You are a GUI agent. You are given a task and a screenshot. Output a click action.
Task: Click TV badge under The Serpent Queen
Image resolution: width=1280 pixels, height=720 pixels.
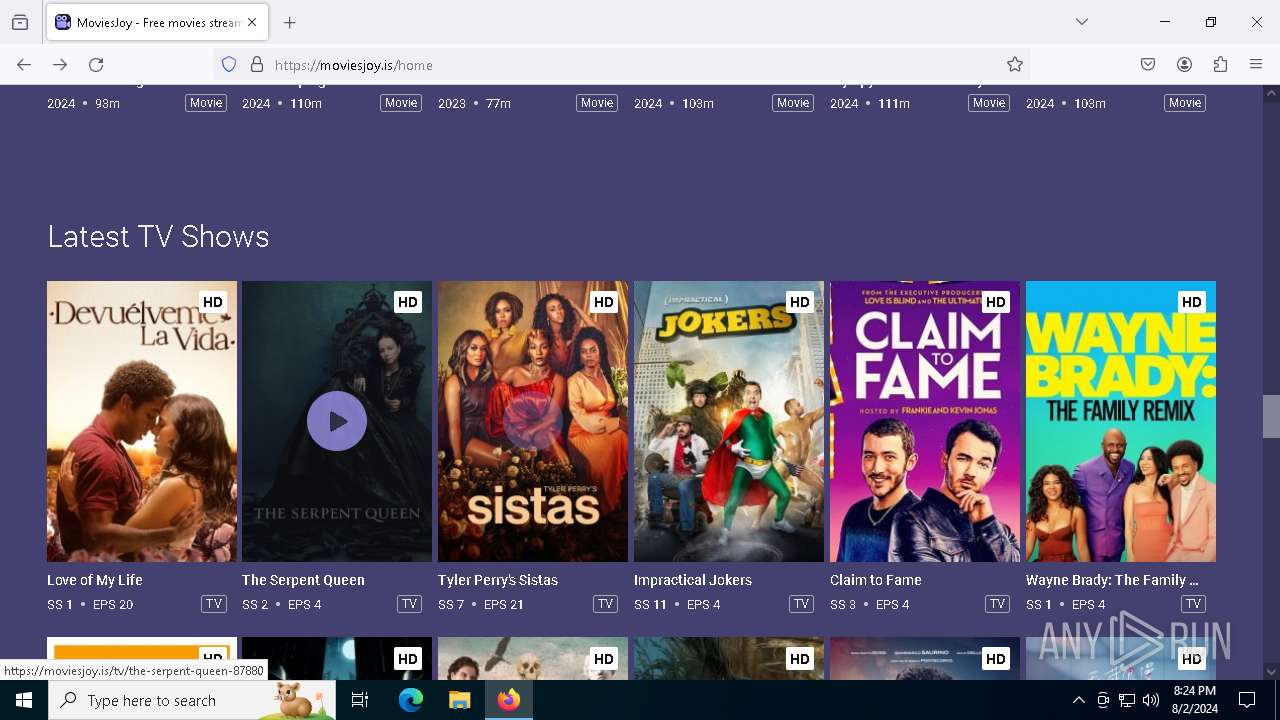[x=409, y=604]
